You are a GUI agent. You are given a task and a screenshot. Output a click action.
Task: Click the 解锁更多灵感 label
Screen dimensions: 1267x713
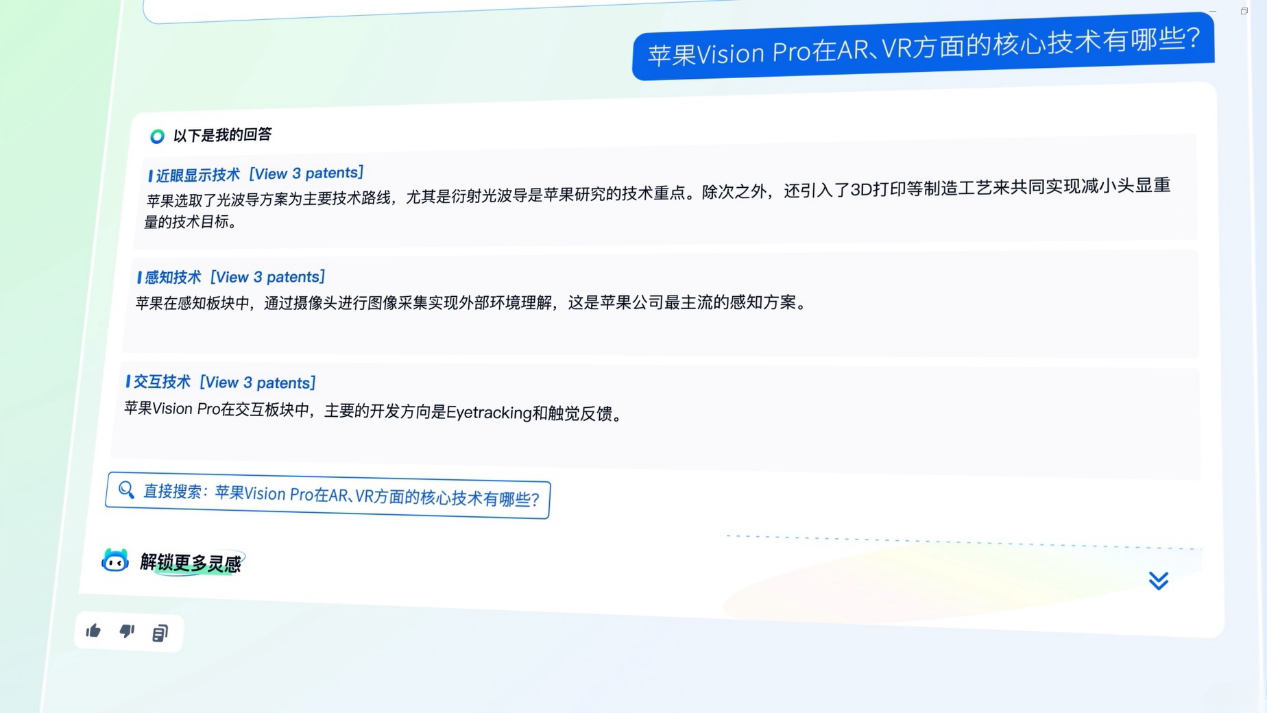click(191, 563)
